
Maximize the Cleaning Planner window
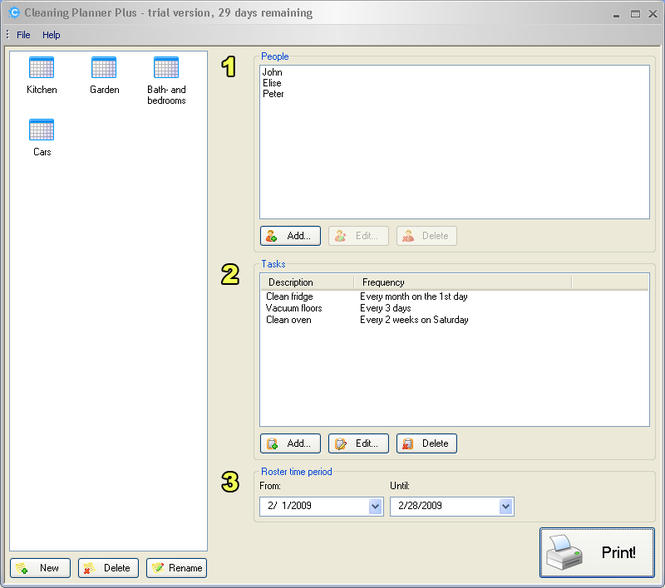(635, 14)
